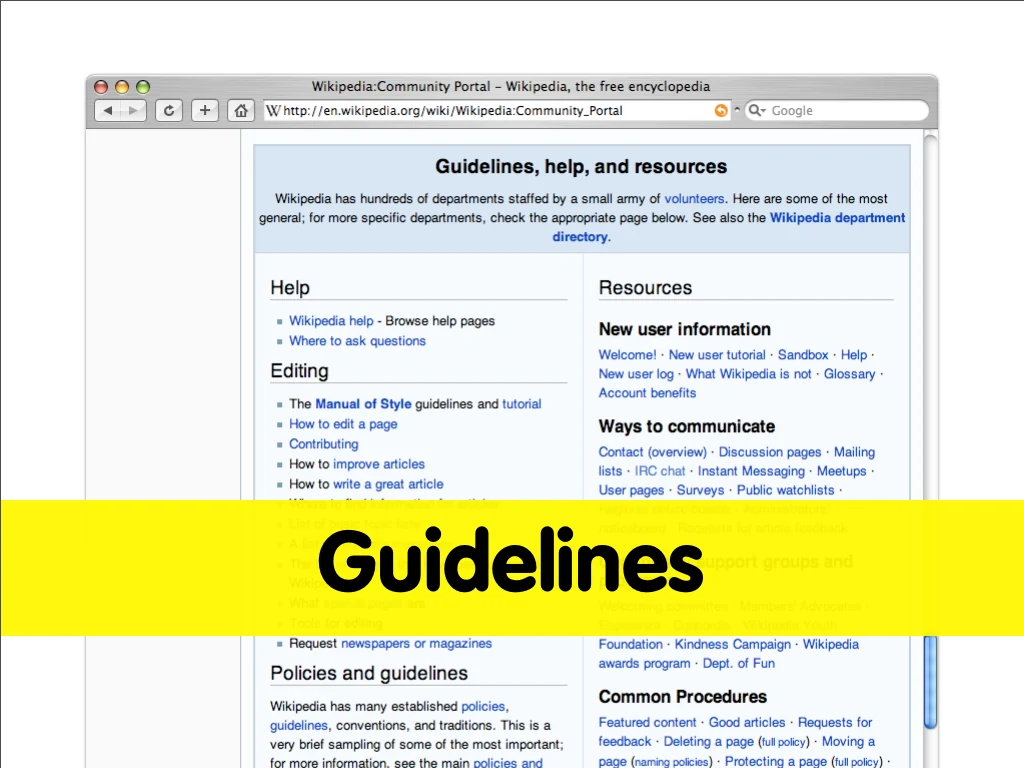
Task: Open the Account benefits link
Action: pyautogui.click(x=647, y=392)
